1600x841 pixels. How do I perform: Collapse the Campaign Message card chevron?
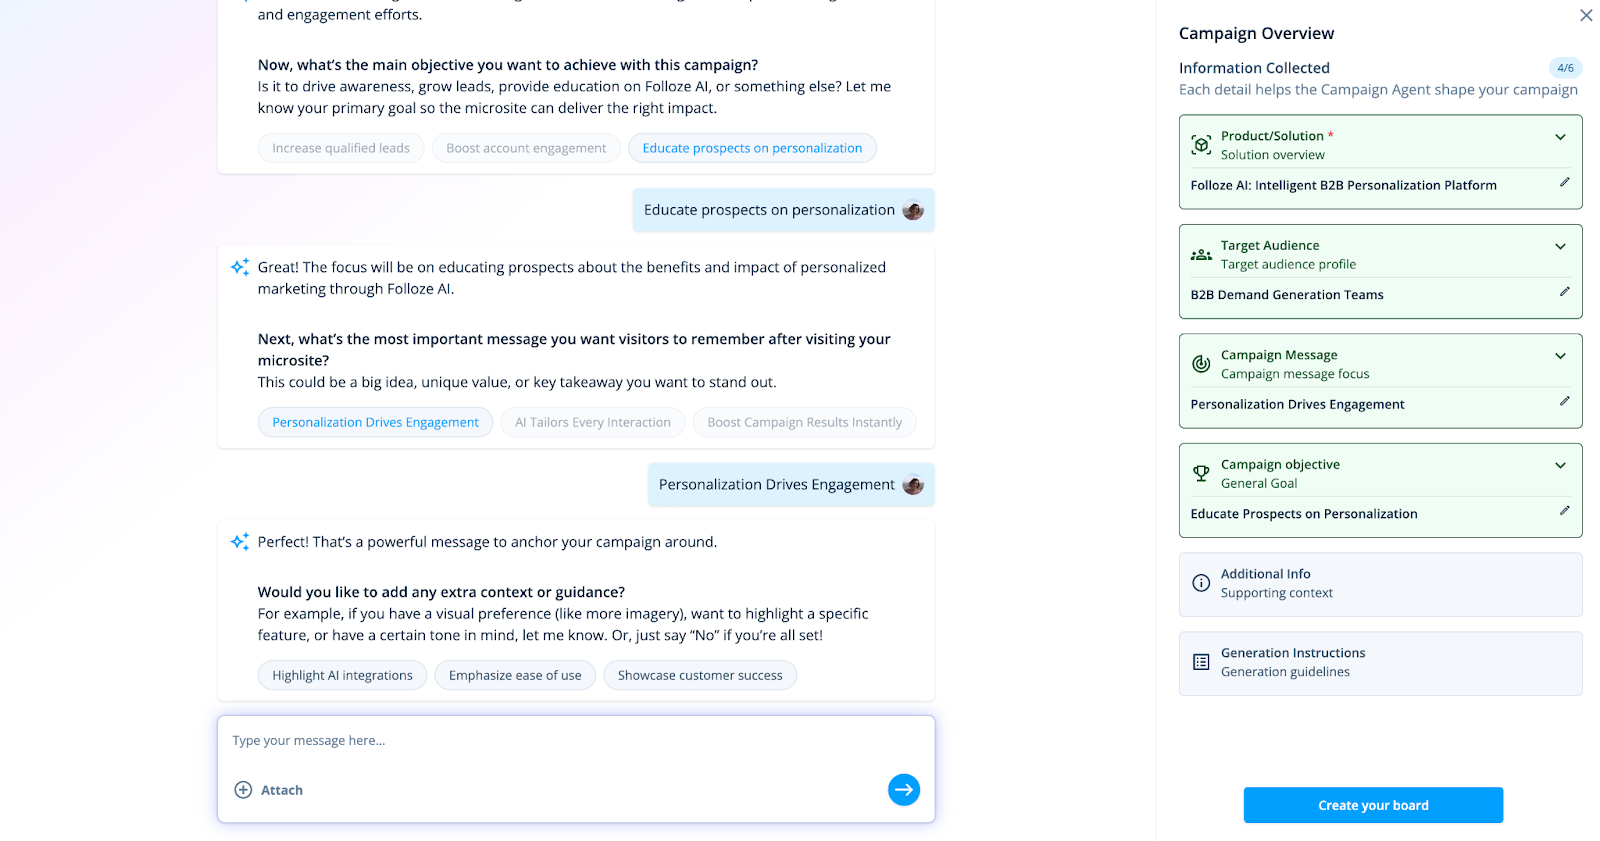point(1560,356)
